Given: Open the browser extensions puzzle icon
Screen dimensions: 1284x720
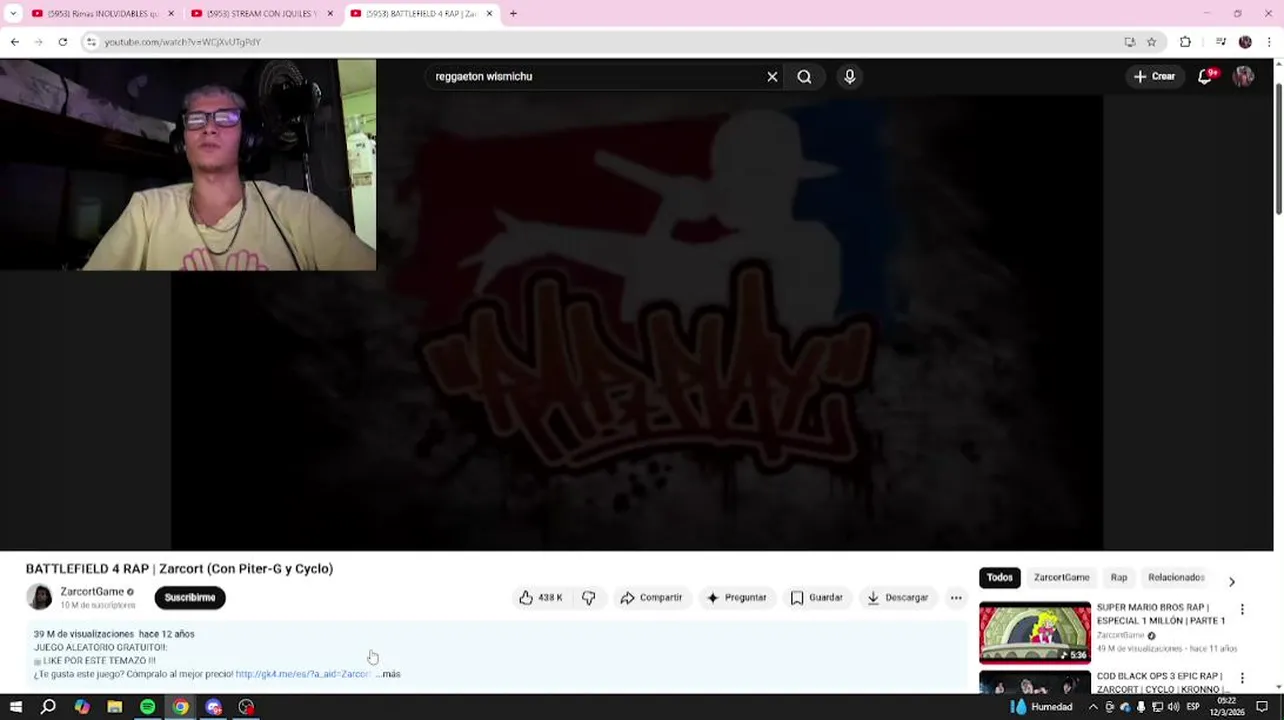Looking at the screenshot, I should (x=1185, y=42).
